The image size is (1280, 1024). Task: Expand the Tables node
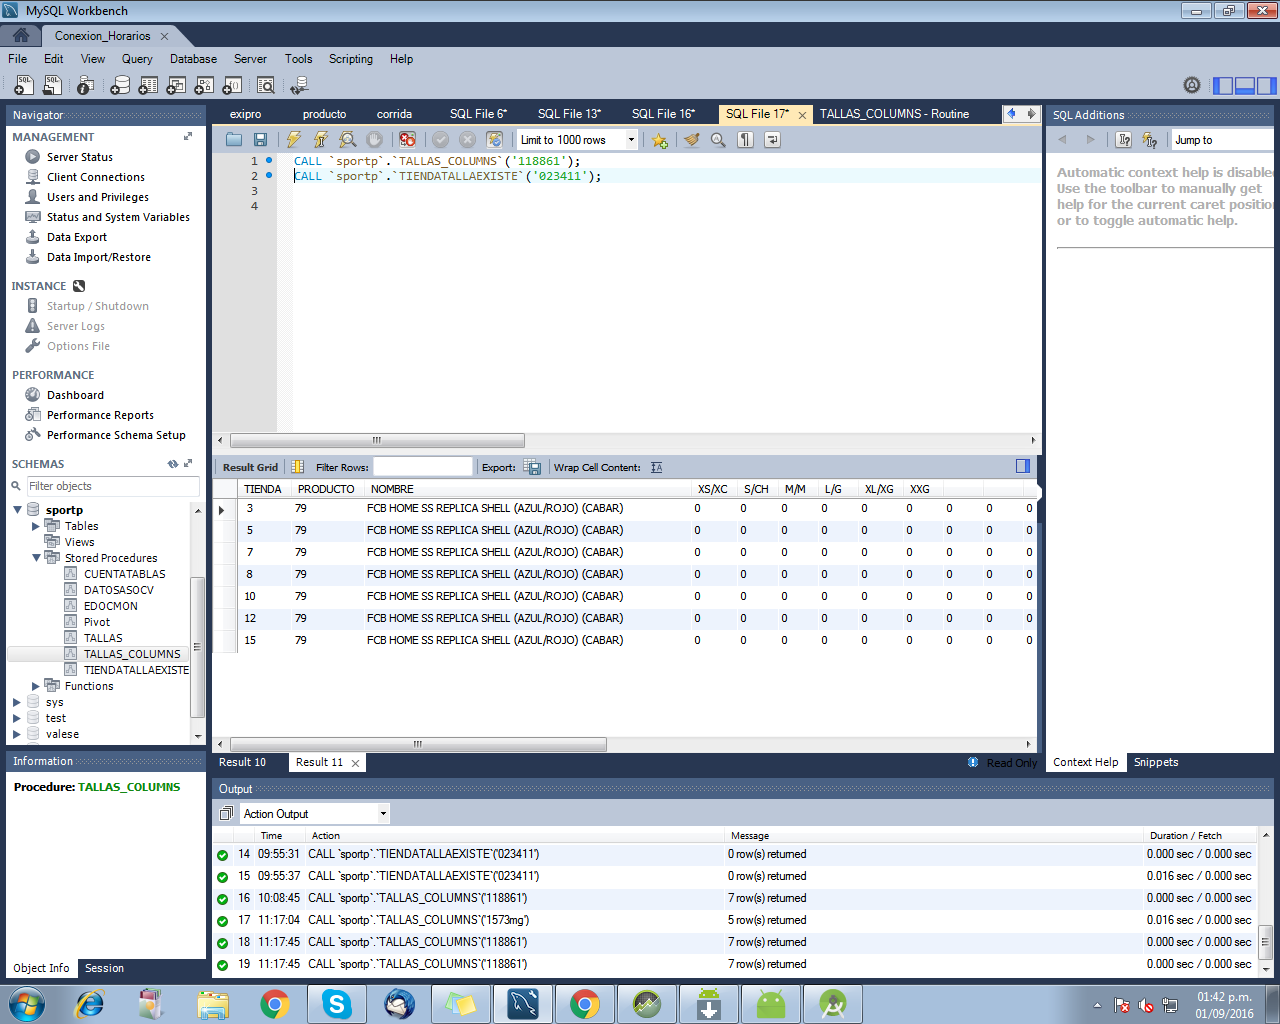click(36, 526)
